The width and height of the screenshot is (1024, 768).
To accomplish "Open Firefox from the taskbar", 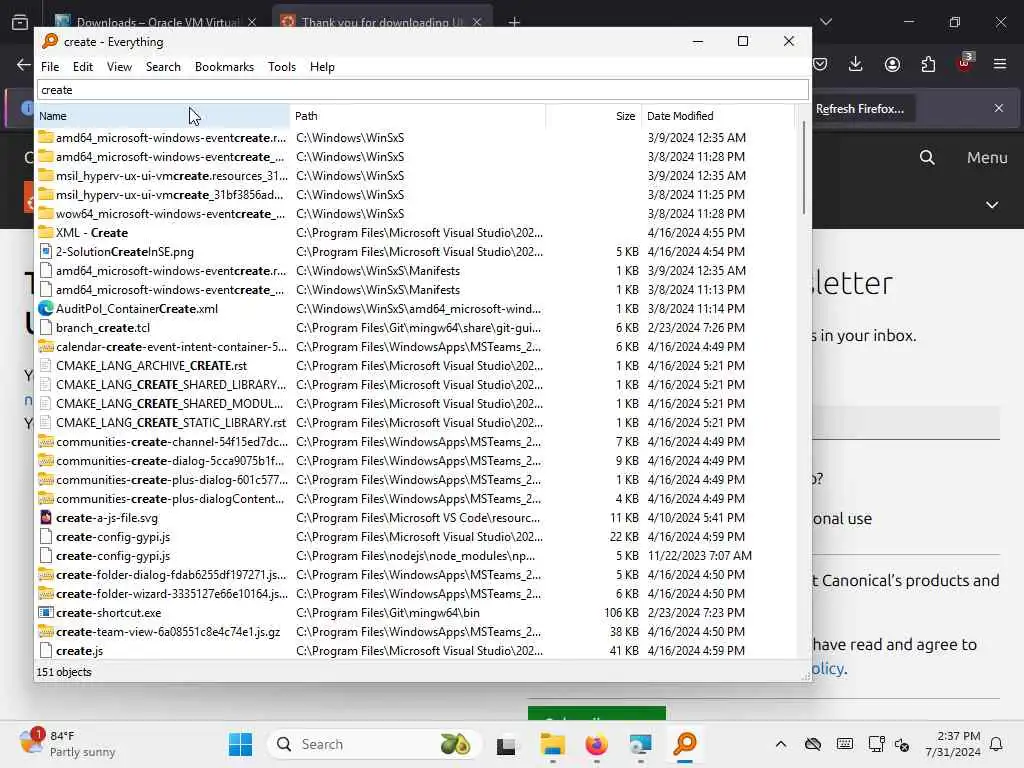I will coord(596,744).
